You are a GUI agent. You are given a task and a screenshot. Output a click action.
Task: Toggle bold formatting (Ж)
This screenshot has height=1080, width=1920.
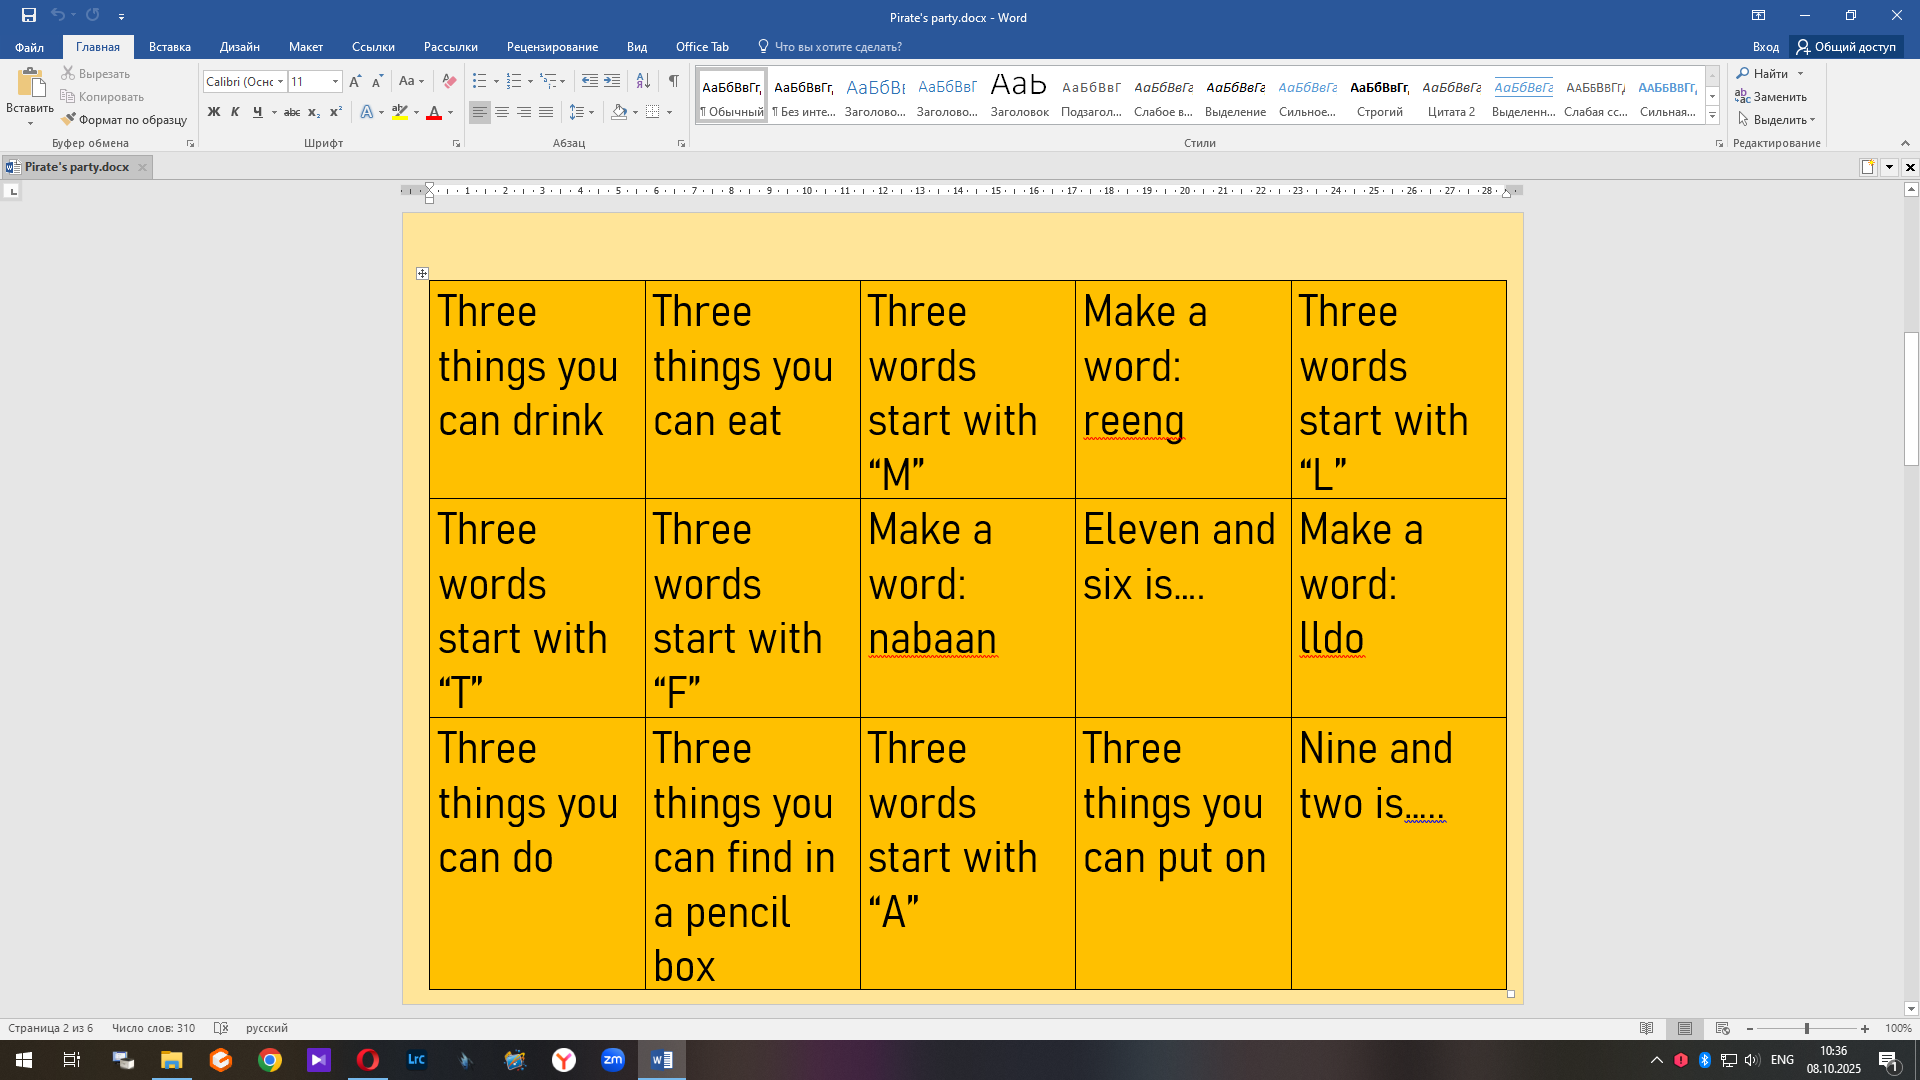[213, 112]
